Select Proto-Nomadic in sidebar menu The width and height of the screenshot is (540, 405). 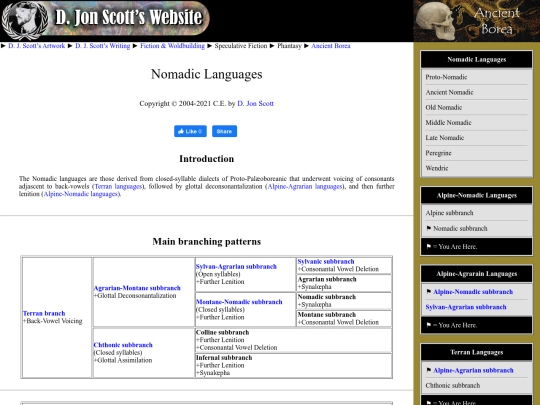click(x=477, y=77)
